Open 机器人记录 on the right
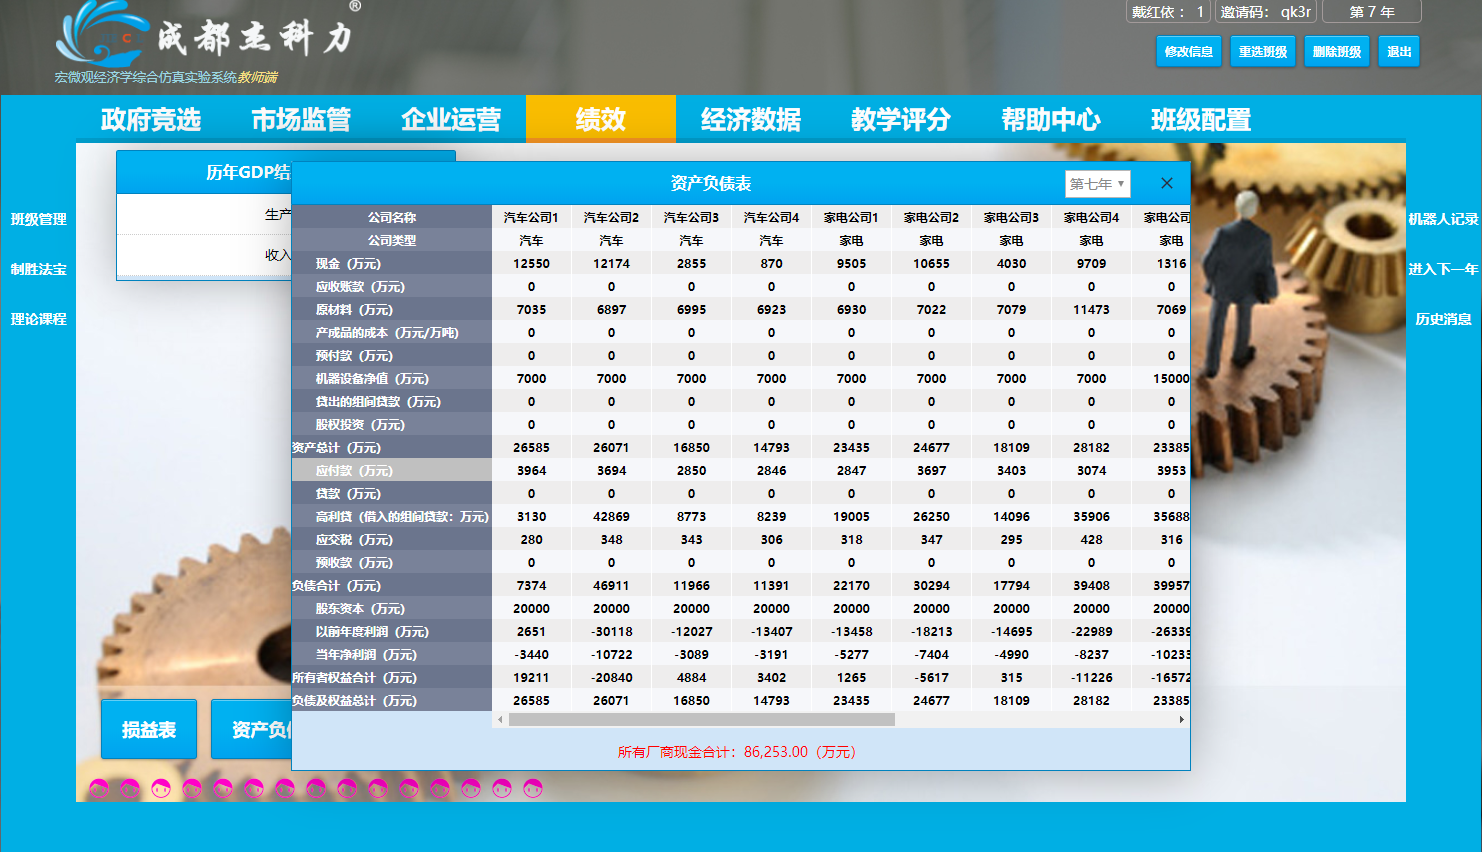 click(x=1442, y=219)
